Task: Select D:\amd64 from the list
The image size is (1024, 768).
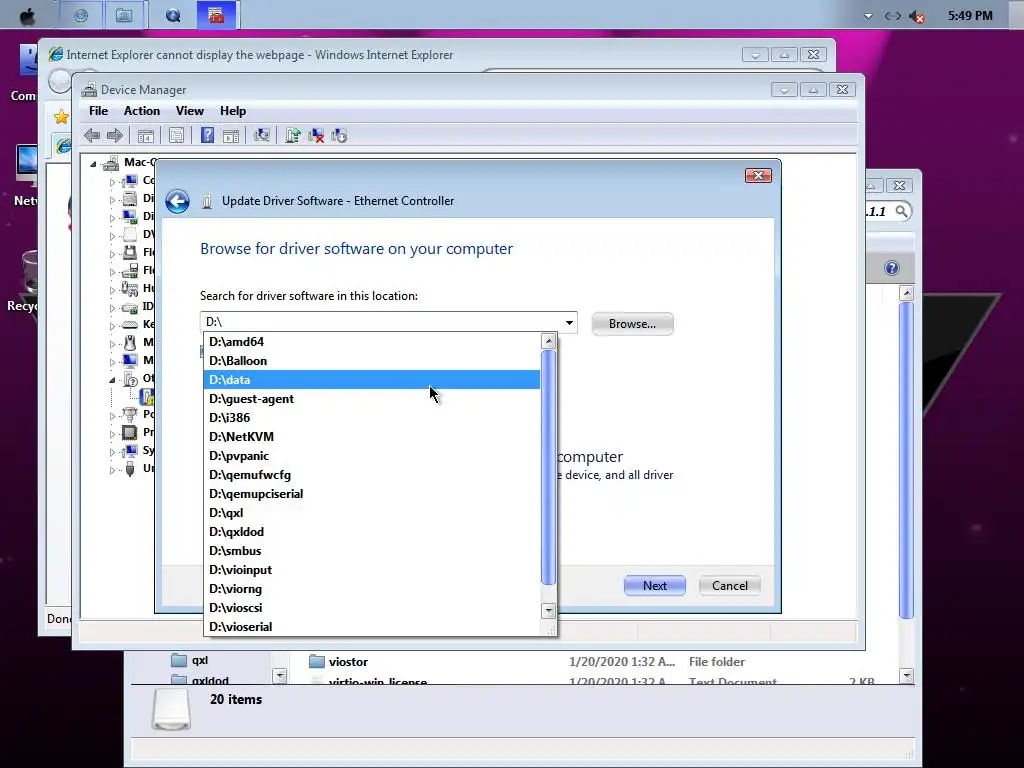Action: pos(372,342)
